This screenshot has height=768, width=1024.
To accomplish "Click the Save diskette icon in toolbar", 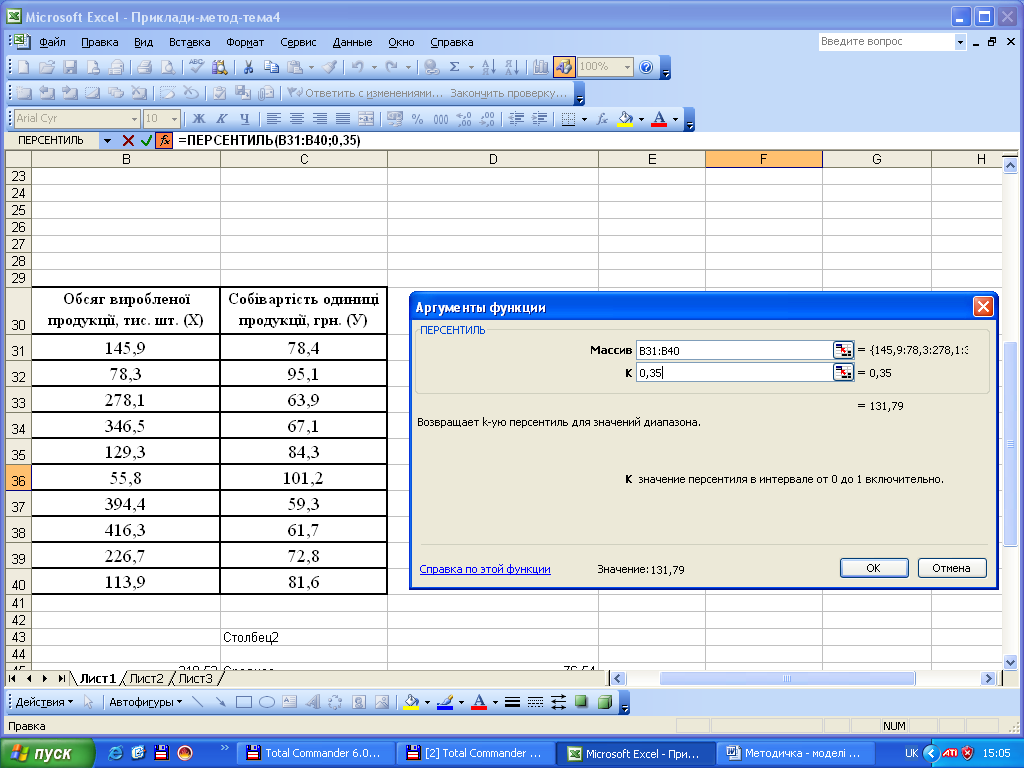I will [x=70, y=67].
